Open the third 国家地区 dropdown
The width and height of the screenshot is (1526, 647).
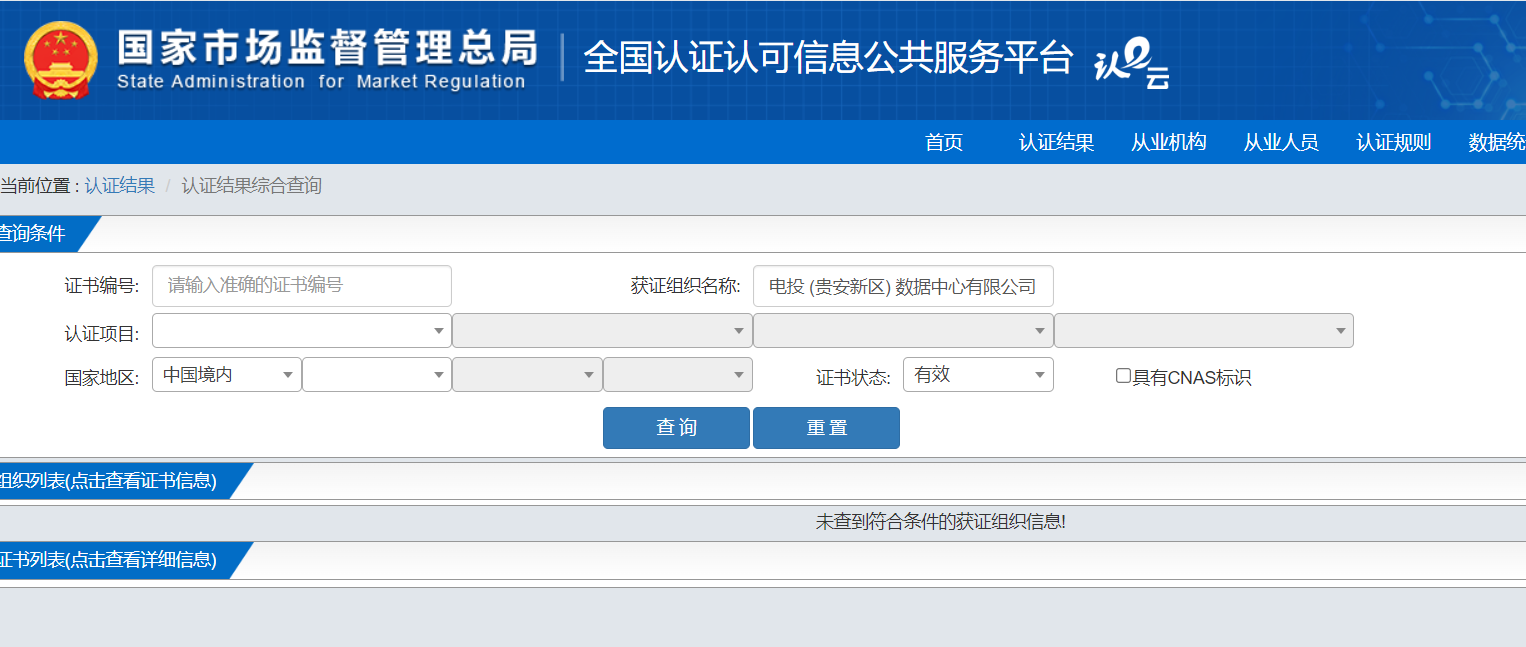pos(527,375)
